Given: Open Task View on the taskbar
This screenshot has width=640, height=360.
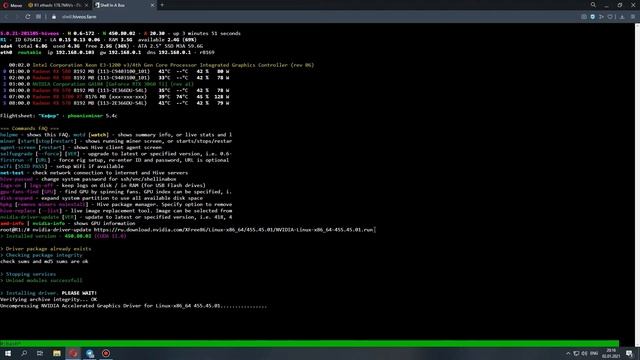Looking at the screenshot, I should 40,353.
